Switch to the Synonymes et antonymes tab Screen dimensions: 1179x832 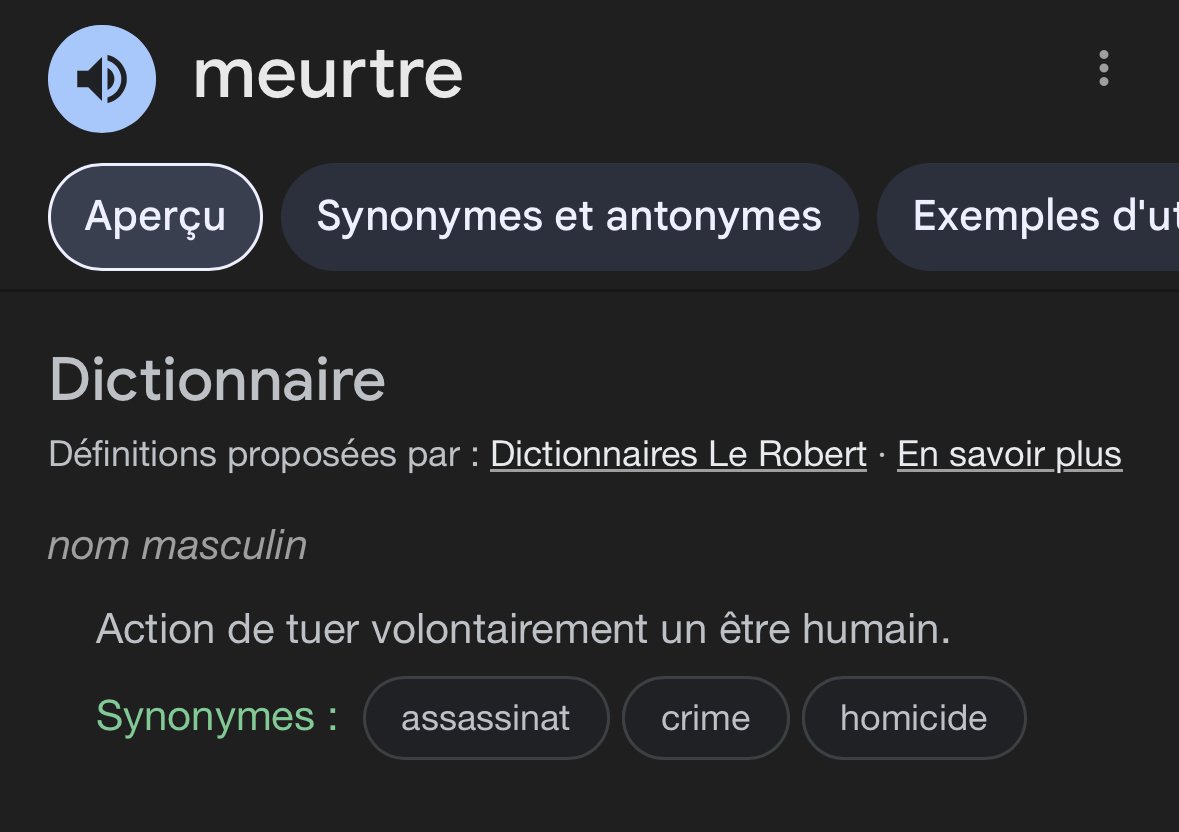pyautogui.click(x=569, y=216)
